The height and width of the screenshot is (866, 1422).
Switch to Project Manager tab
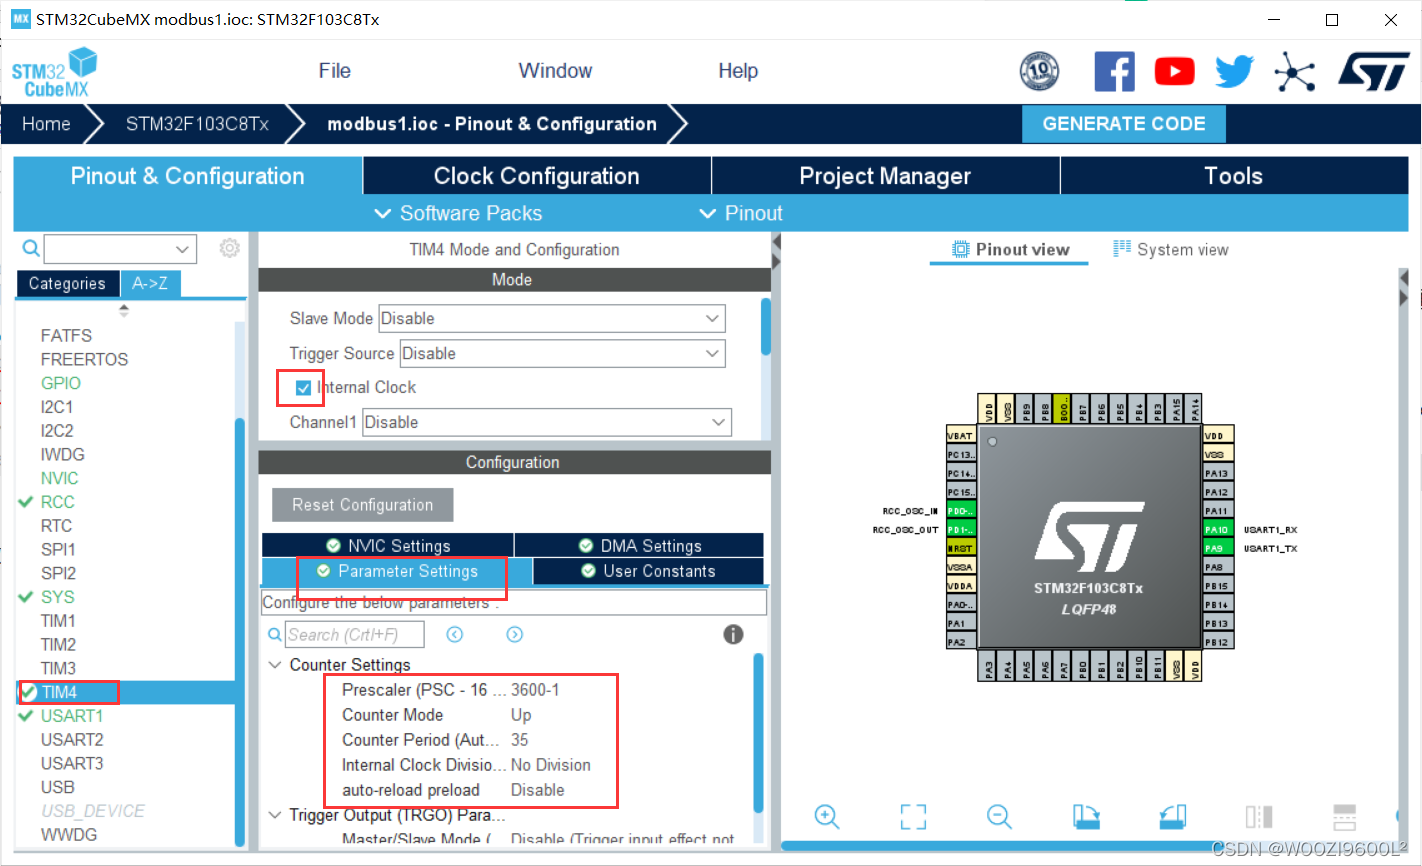coord(885,176)
